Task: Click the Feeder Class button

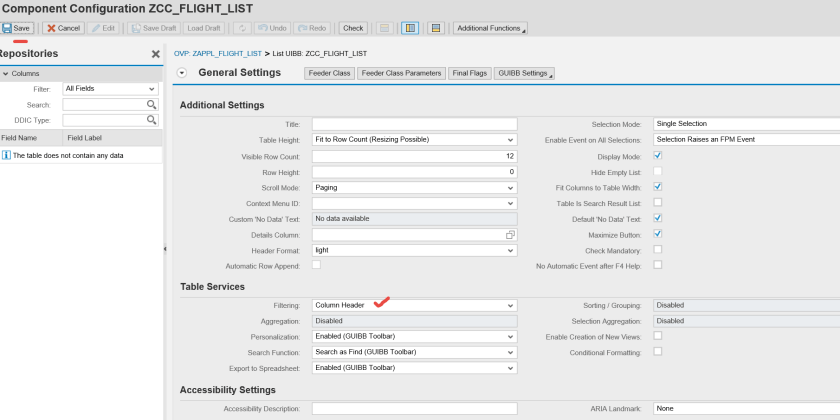Action: 328,73
